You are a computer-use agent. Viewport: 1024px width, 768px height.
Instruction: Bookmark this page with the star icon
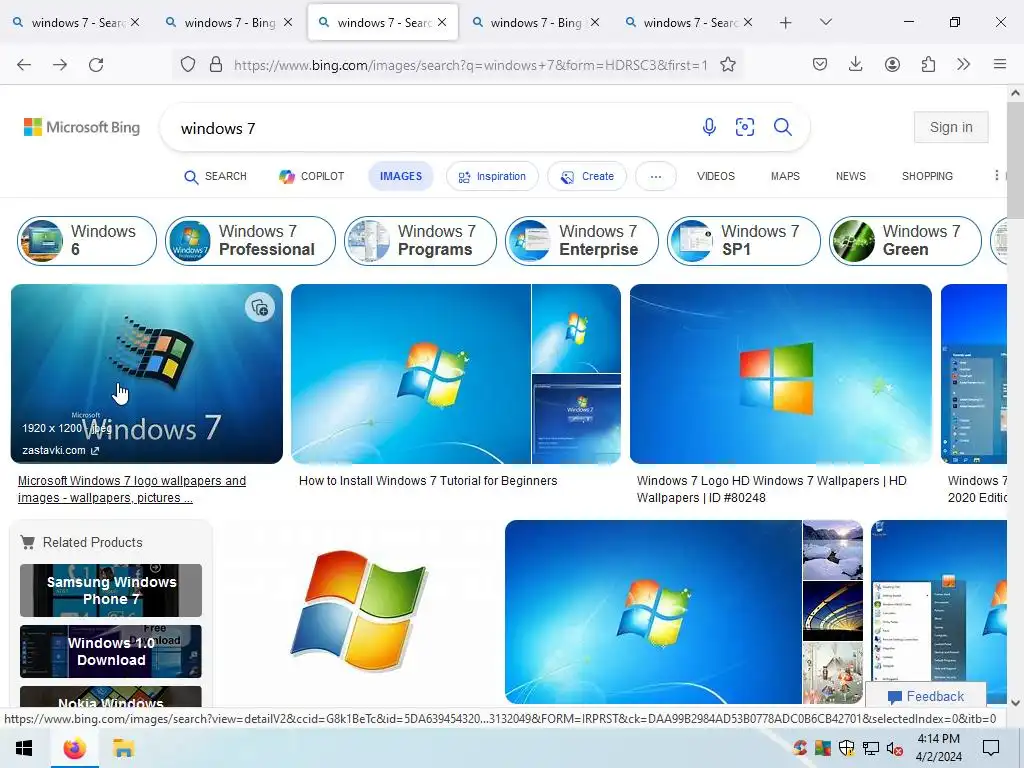coord(728,65)
